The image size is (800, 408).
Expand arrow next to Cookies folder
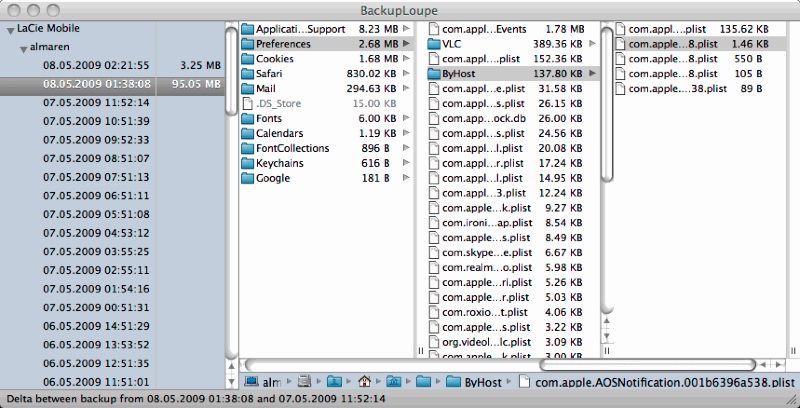(406, 59)
